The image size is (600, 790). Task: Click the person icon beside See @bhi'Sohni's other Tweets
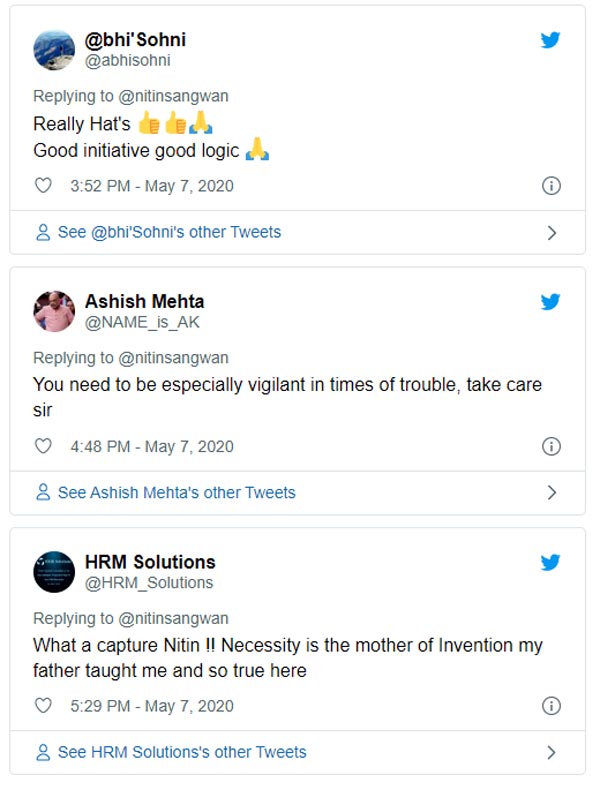(43, 233)
